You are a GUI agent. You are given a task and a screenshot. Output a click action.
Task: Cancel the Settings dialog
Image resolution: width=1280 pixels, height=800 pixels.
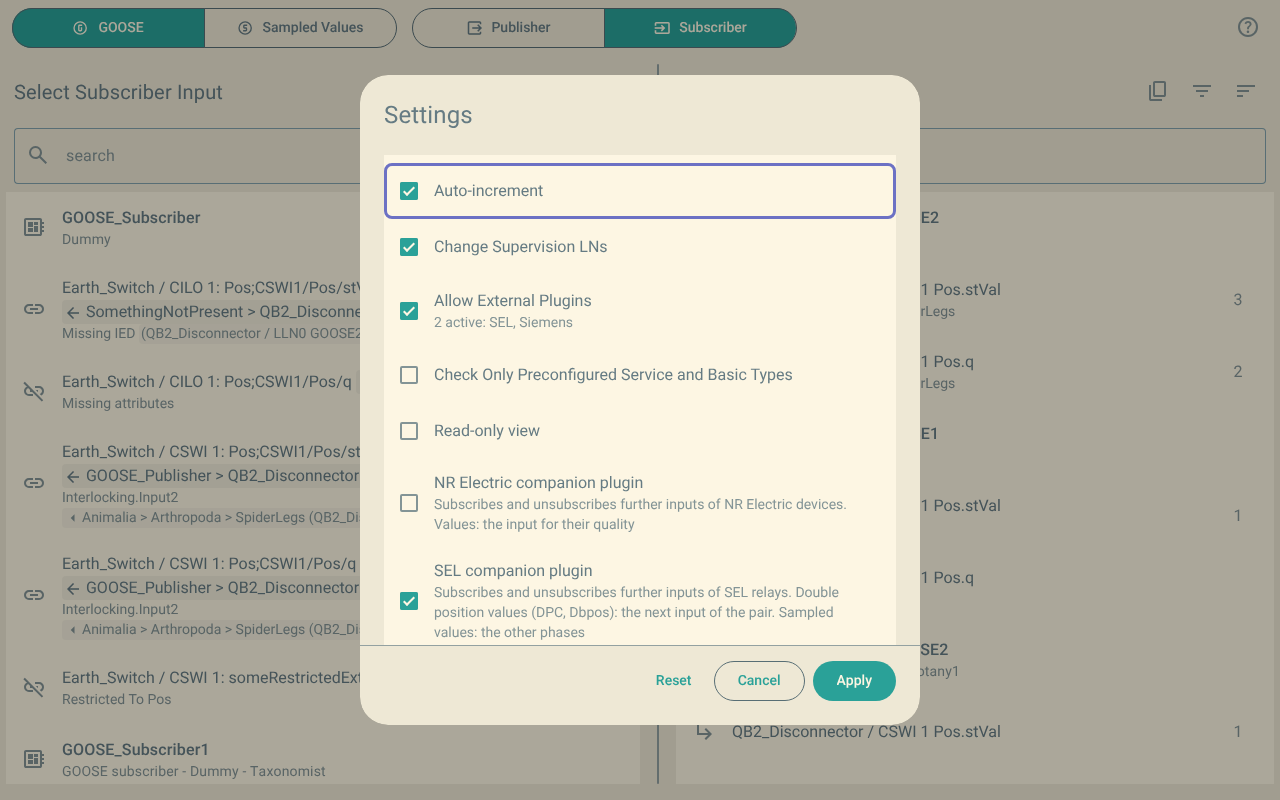759,680
